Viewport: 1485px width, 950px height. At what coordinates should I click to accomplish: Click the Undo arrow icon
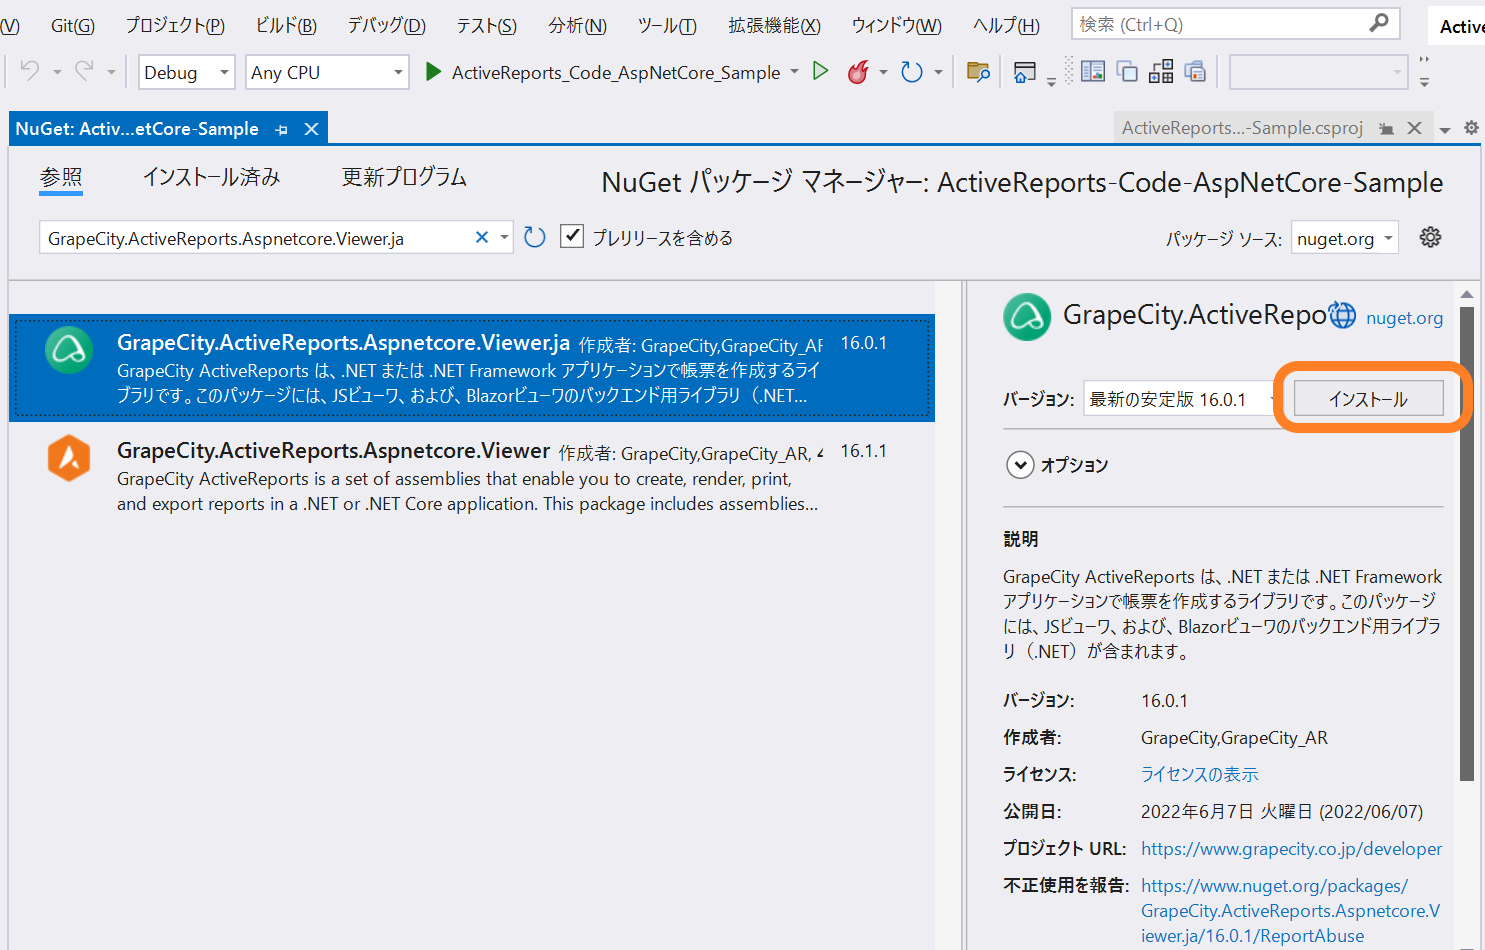[x=30, y=71]
